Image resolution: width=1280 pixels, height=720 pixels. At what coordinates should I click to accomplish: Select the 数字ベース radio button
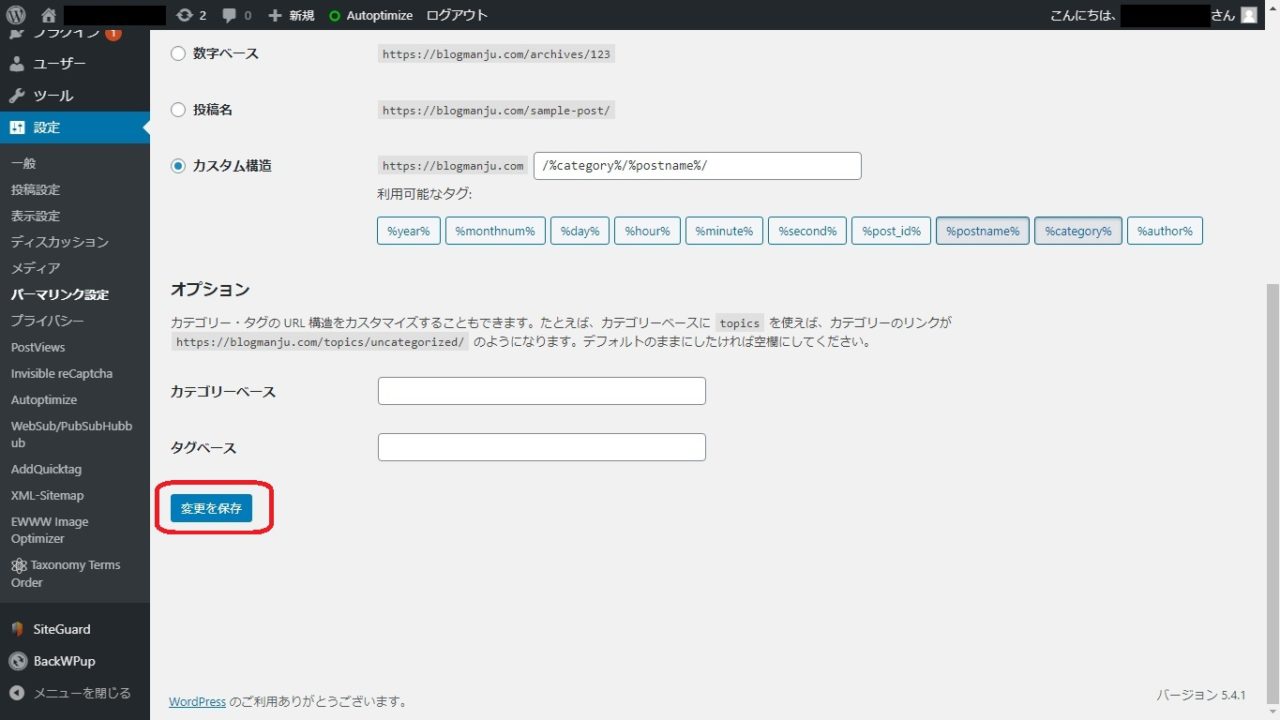click(178, 54)
